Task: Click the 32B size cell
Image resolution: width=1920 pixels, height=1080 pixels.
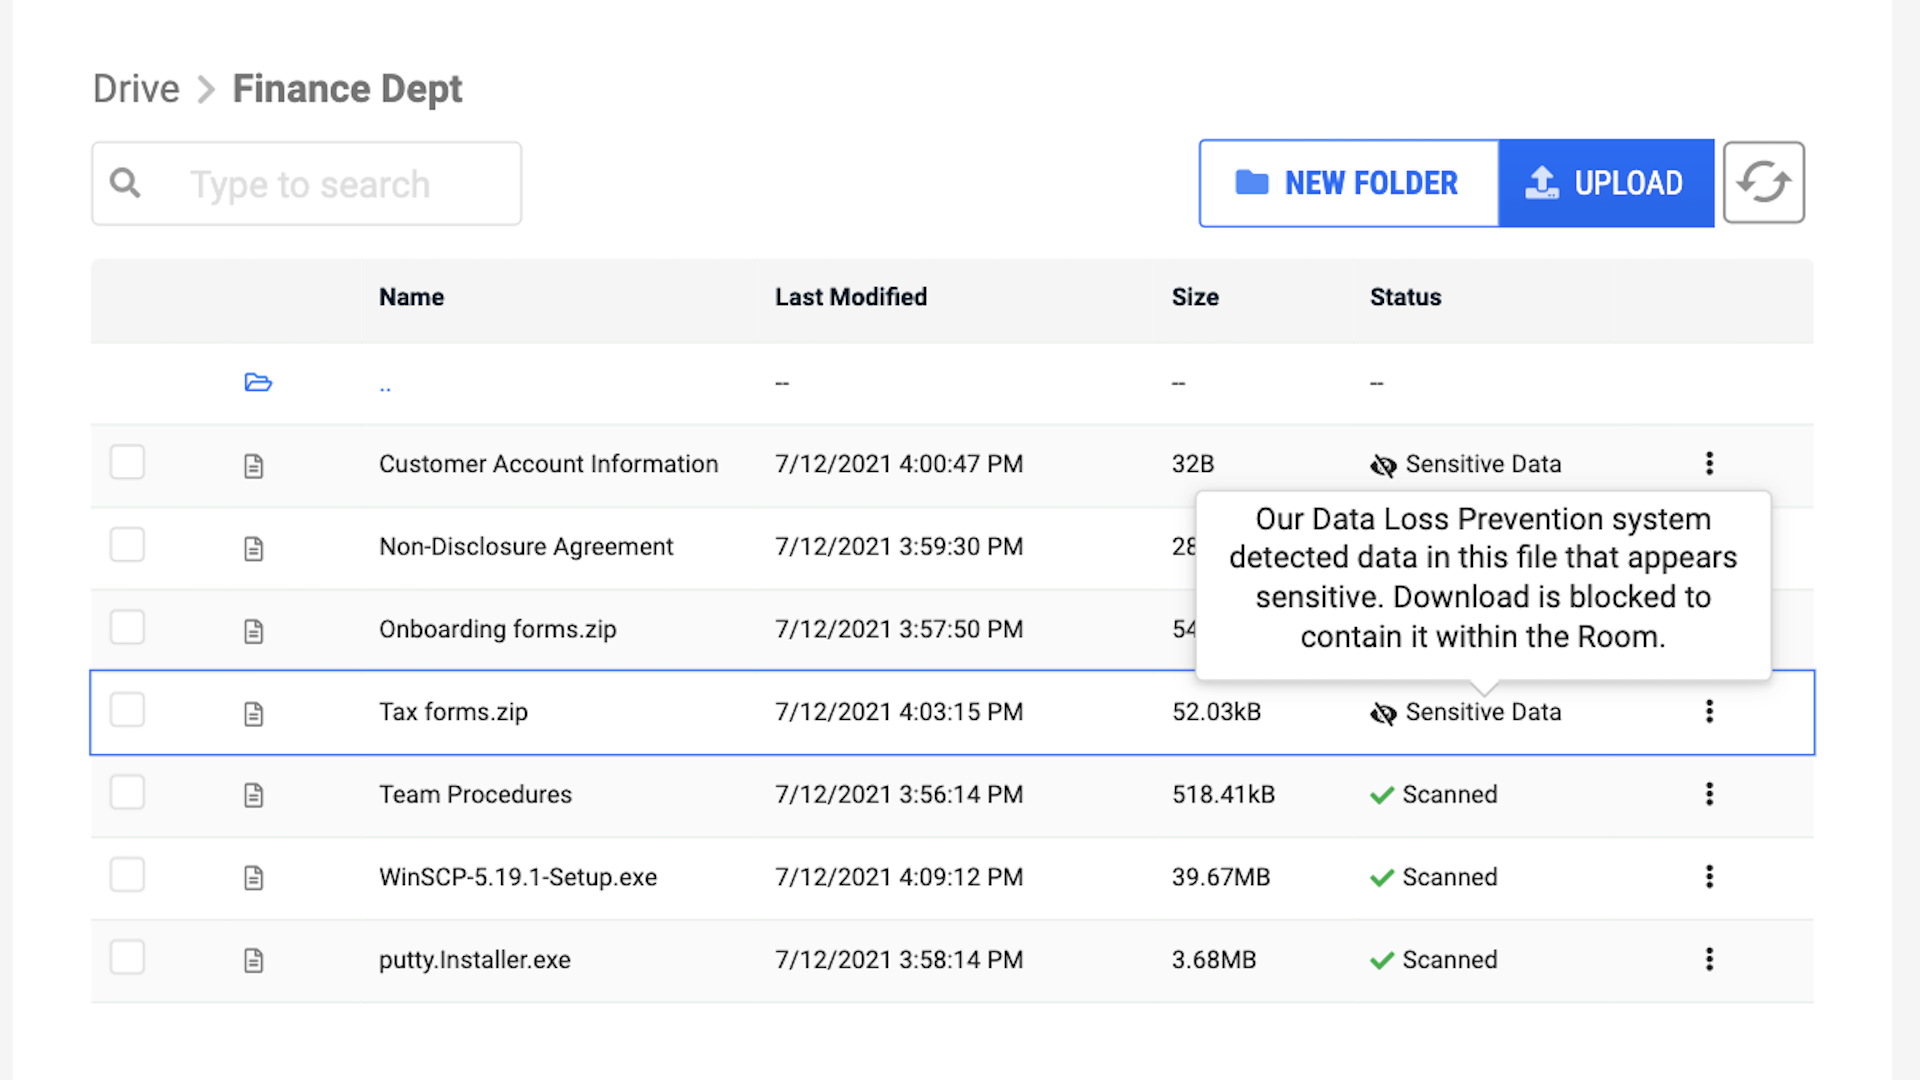Action: pyautogui.click(x=1193, y=464)
